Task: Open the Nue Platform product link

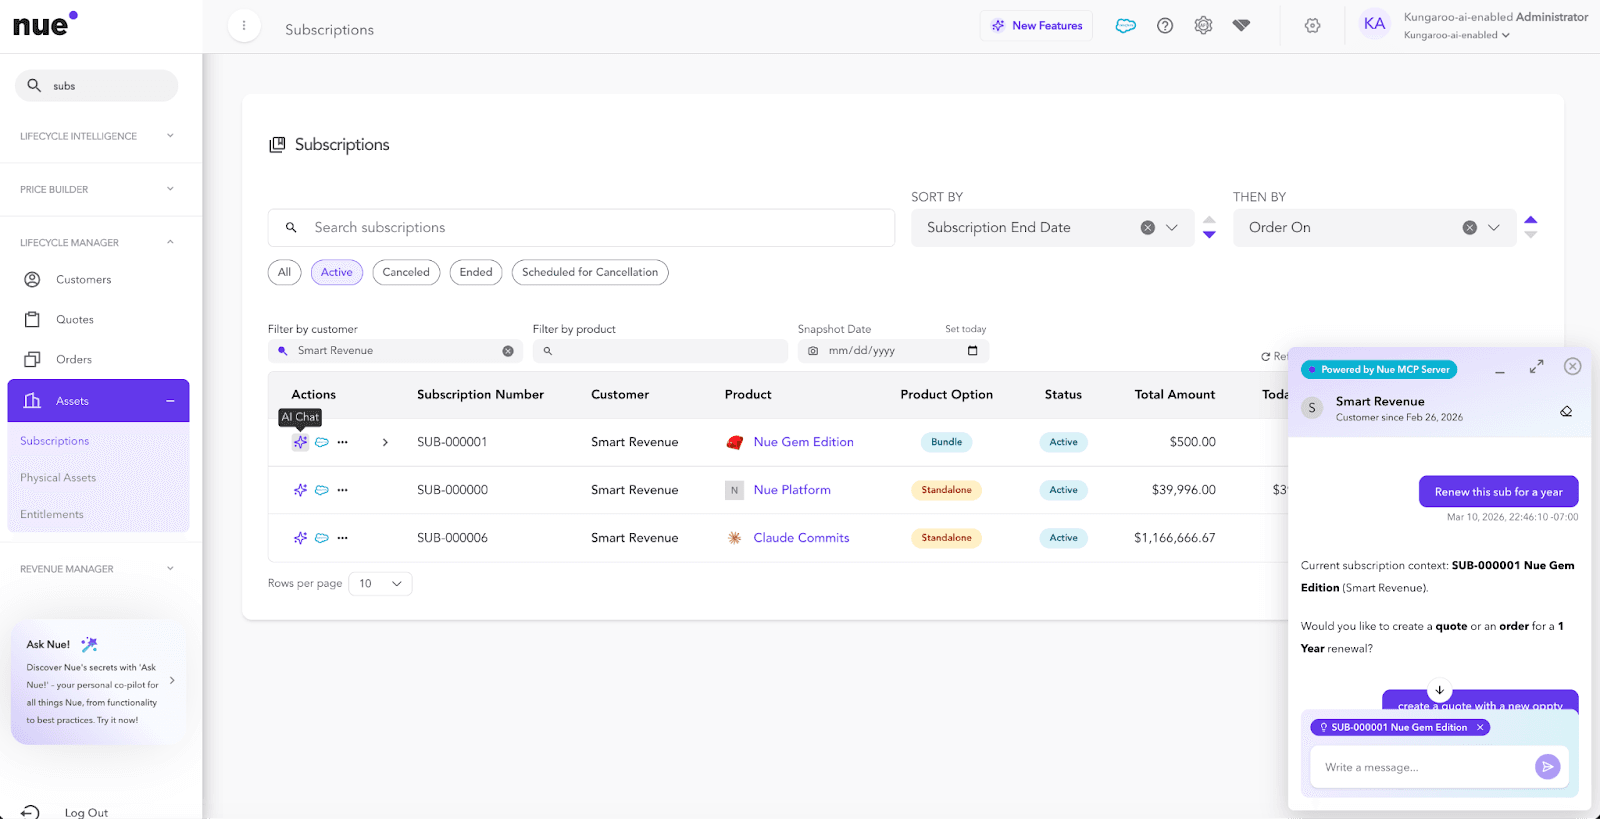Action: click(x=792, y=490)
